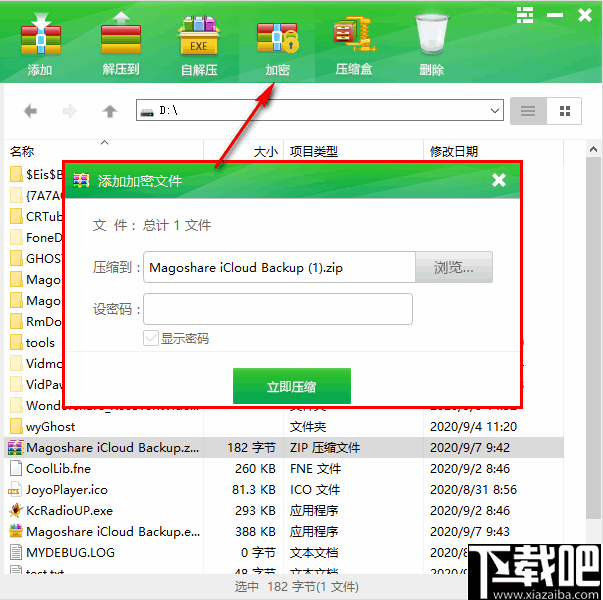Select Magoshare iCloud Backup.zip file row
603x600 pixels.
coord(284,447)
